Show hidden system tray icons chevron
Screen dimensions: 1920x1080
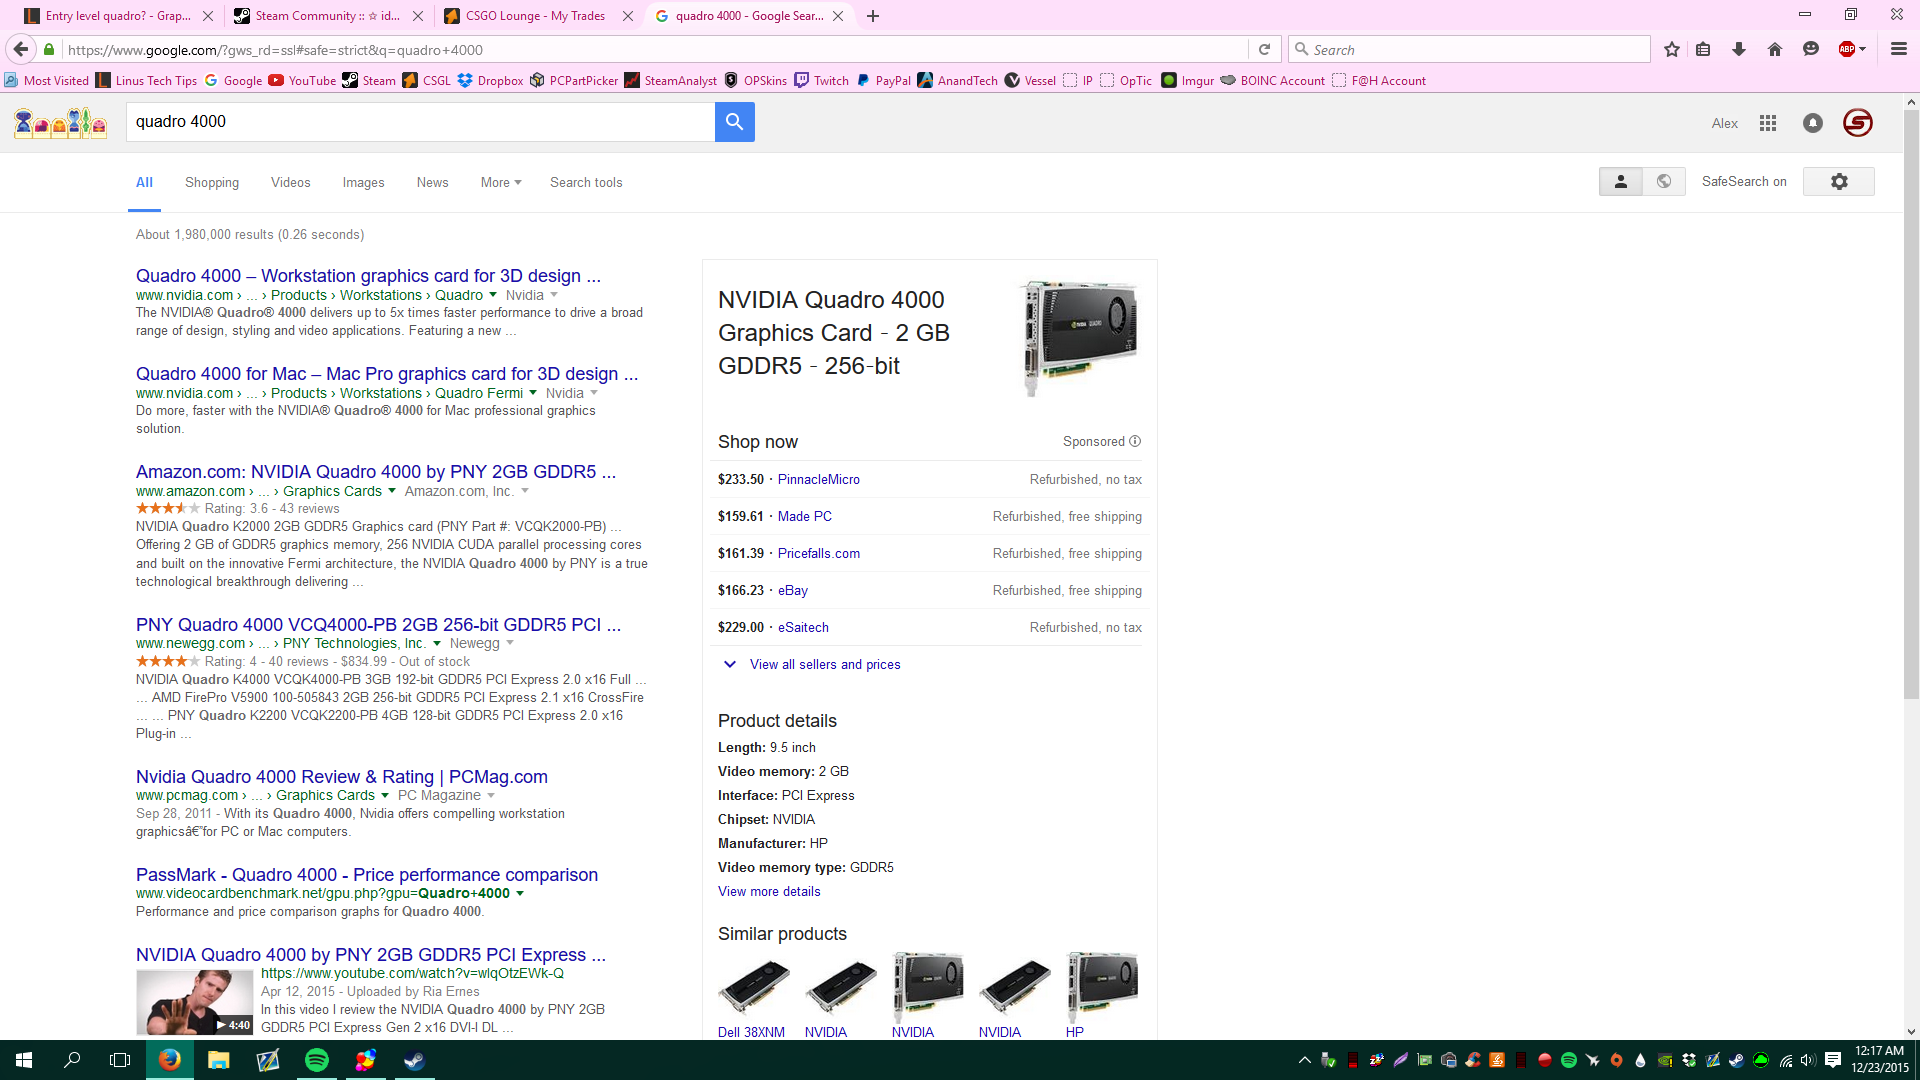(1304, 1060)
